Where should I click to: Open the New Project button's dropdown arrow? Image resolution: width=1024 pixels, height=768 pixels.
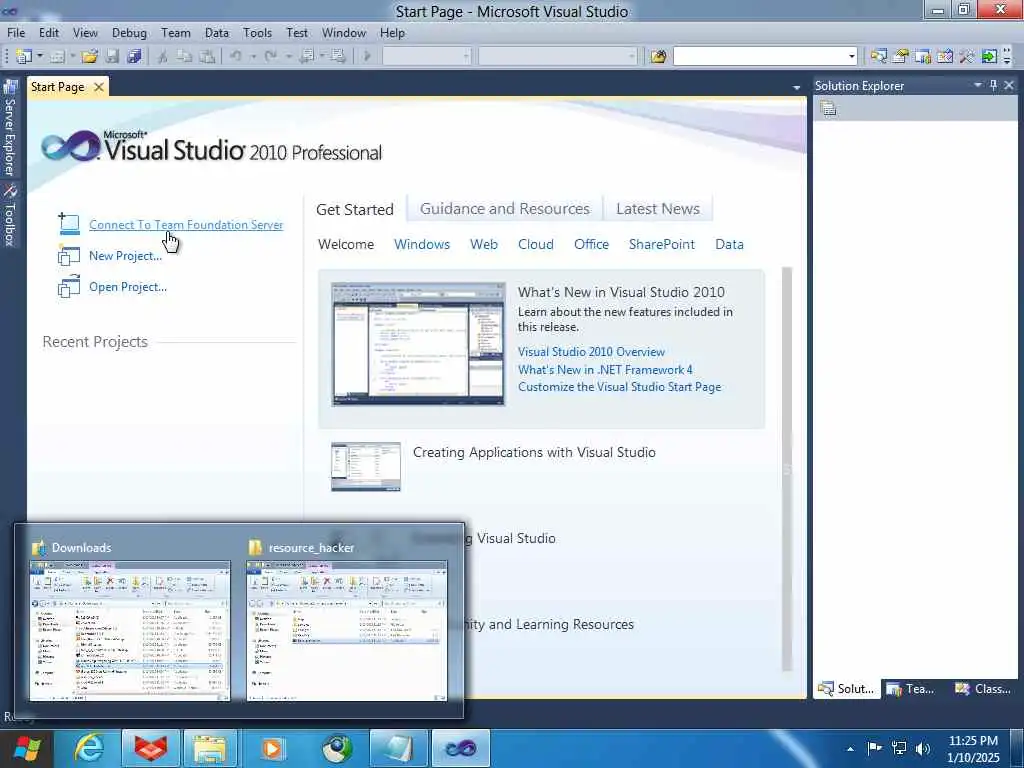[x=40, y=57]
